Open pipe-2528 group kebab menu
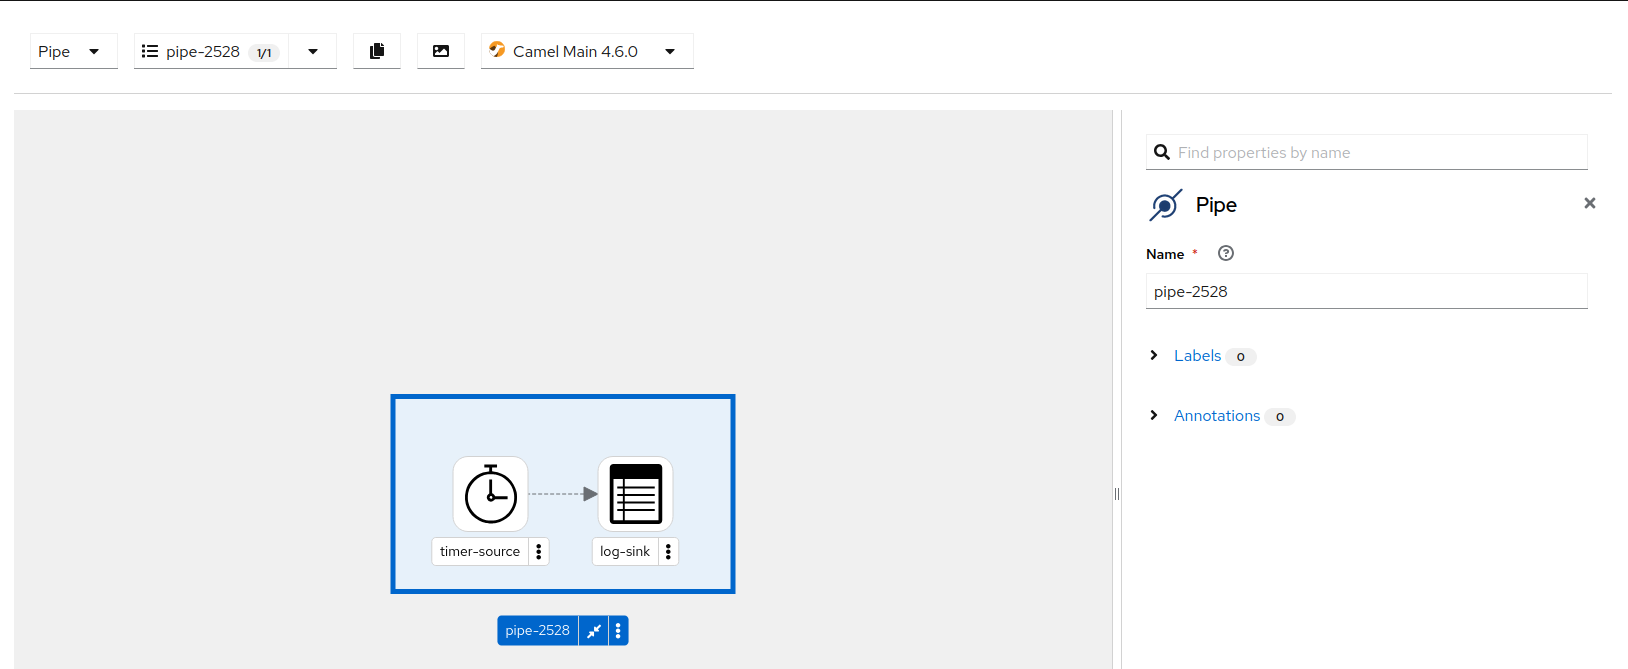1628x669 pixels. [x=618, y=631]
